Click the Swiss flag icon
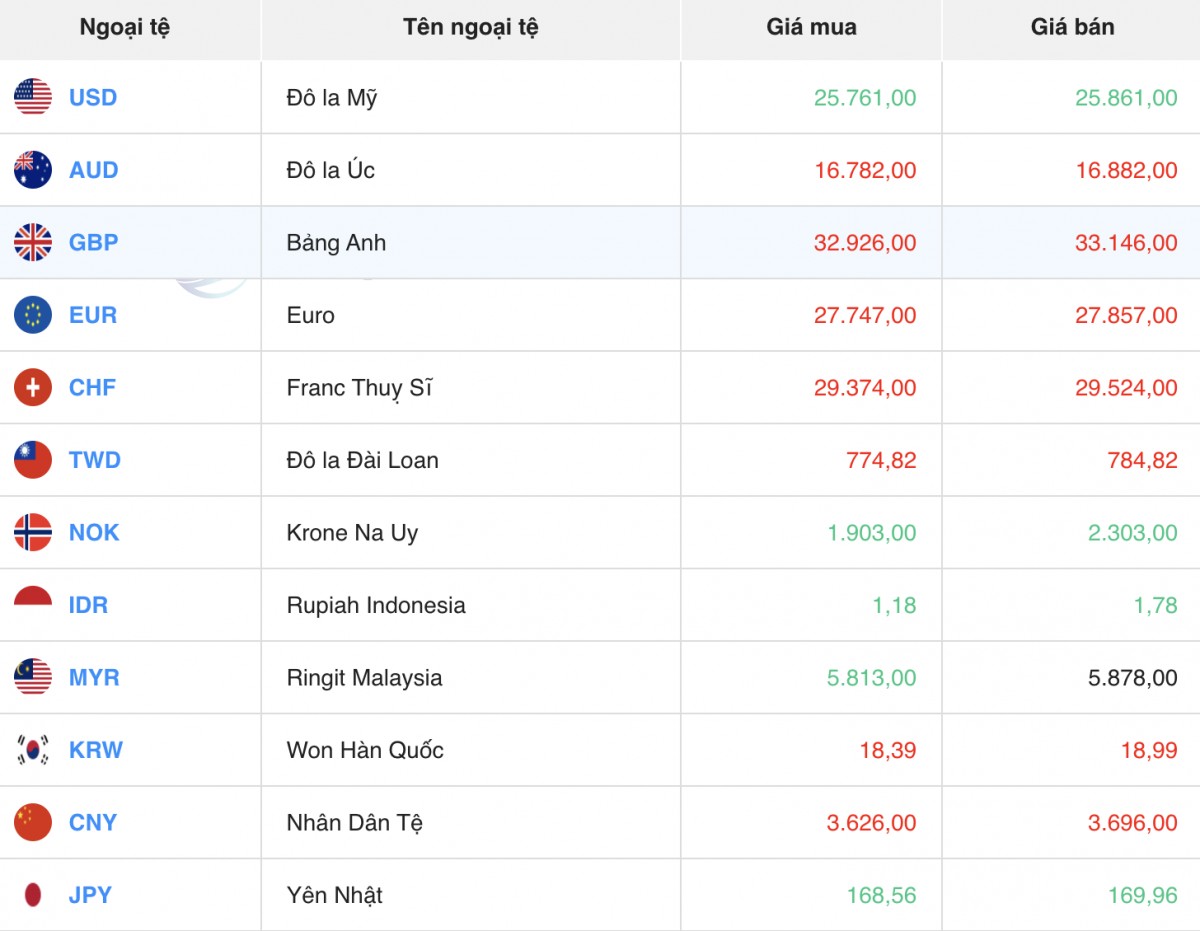 pyautogui.click(x=33, y=387)
